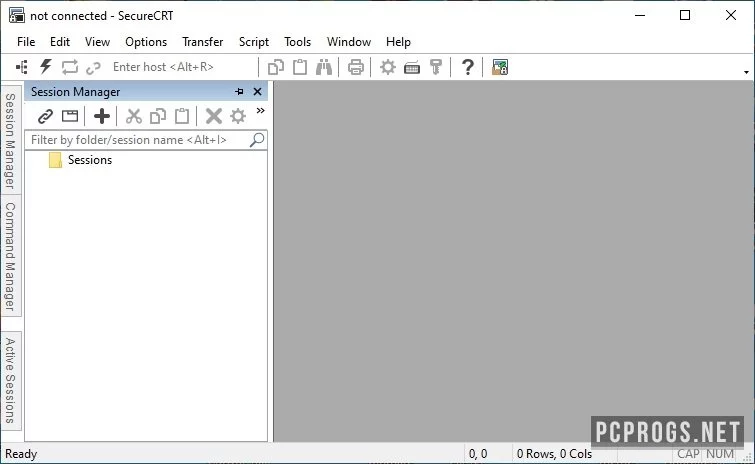The width and height of the screenshot is (755, 464).
Task: Open the Help menu
Action: click(x=398, y=42)
